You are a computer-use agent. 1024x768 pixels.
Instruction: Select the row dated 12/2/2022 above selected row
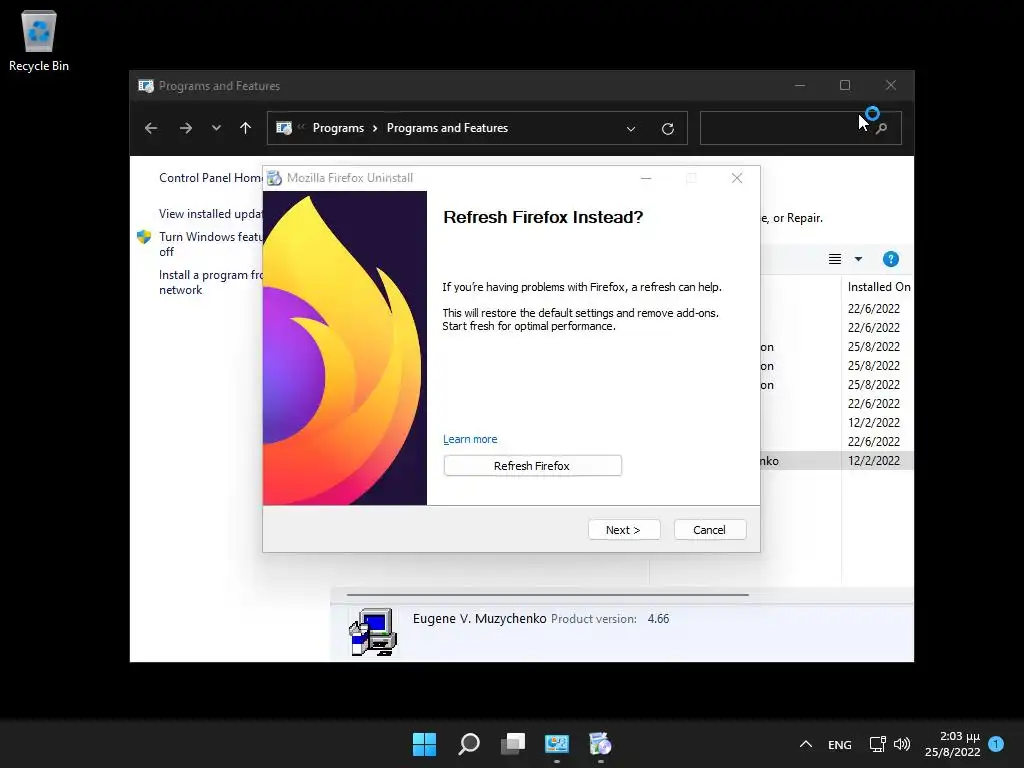point(837,423)
